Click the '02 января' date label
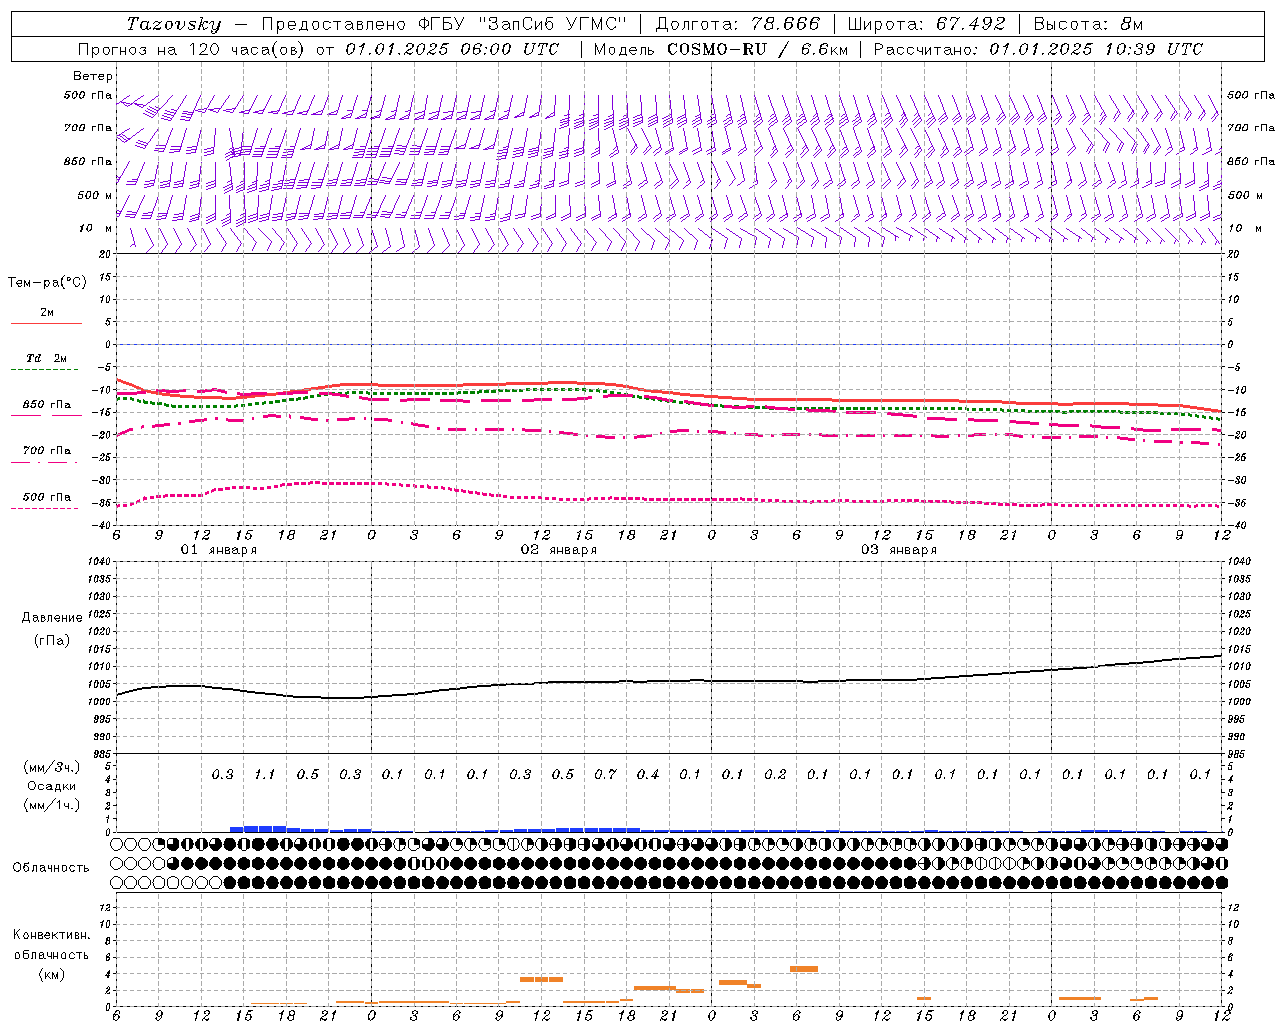The height and width of the screenshot is (1024, 1280). coord(559,550)
